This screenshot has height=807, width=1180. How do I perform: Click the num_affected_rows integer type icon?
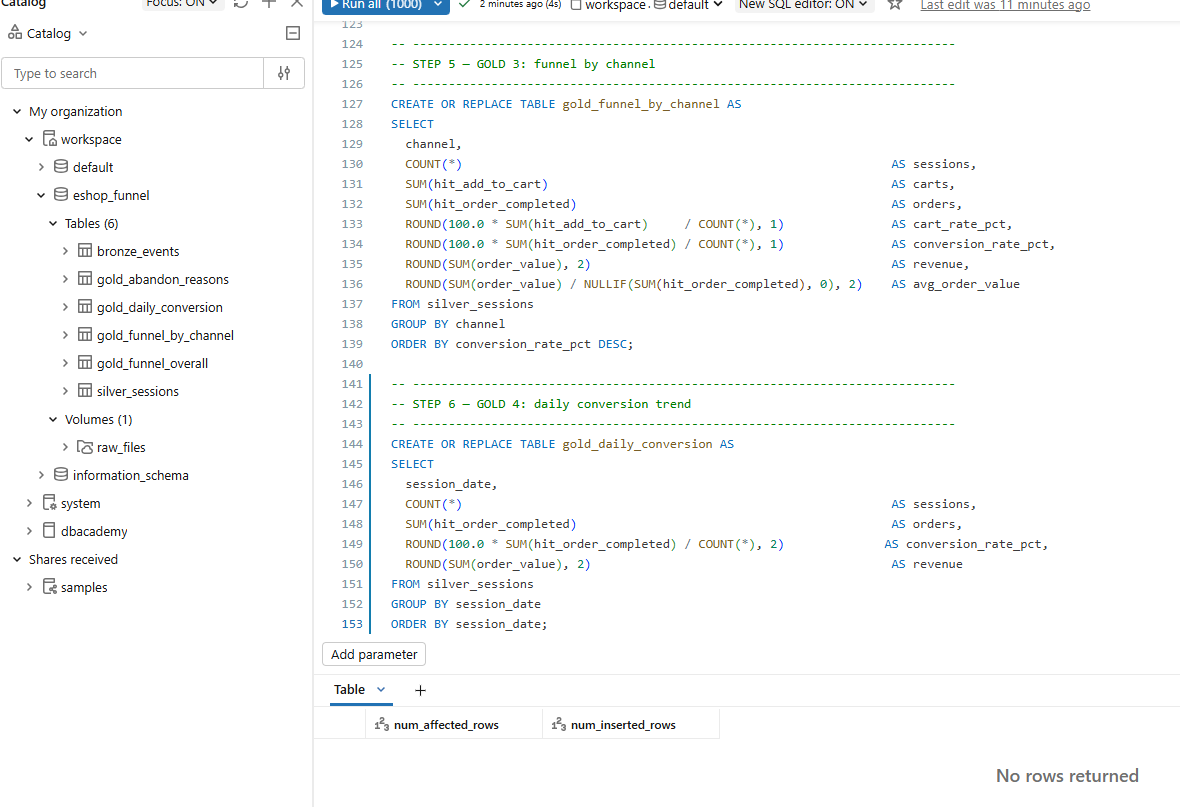click(382, 724)
